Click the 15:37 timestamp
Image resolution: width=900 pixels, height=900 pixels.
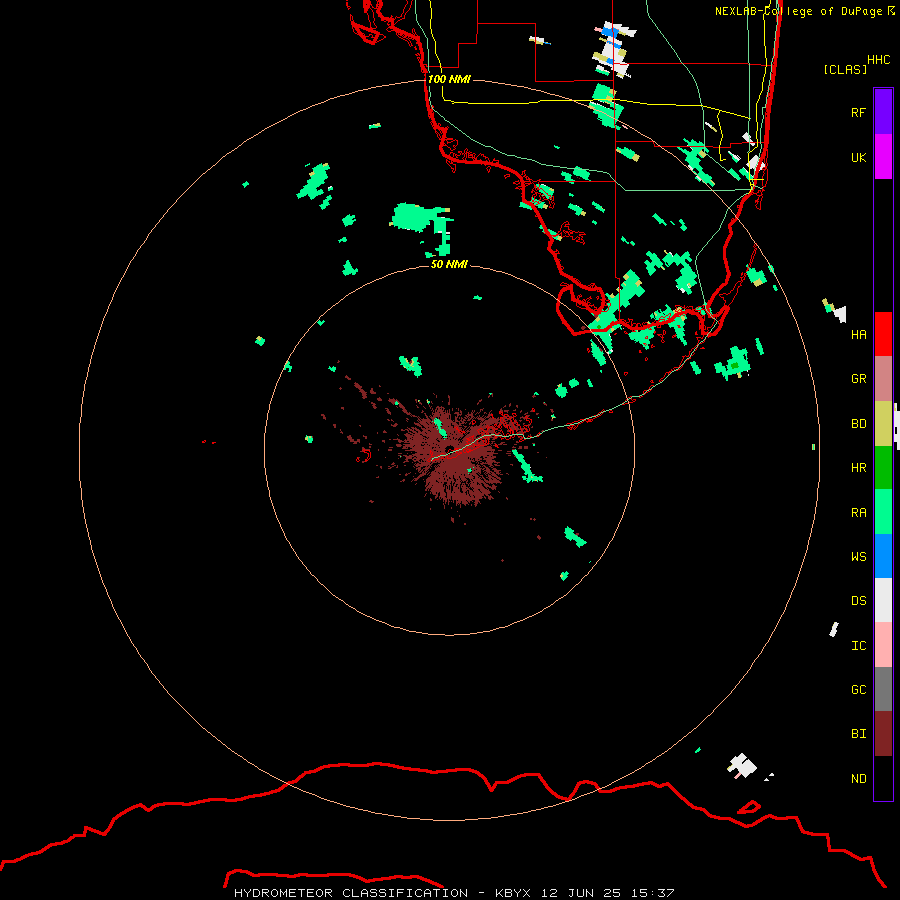[653, 893]
